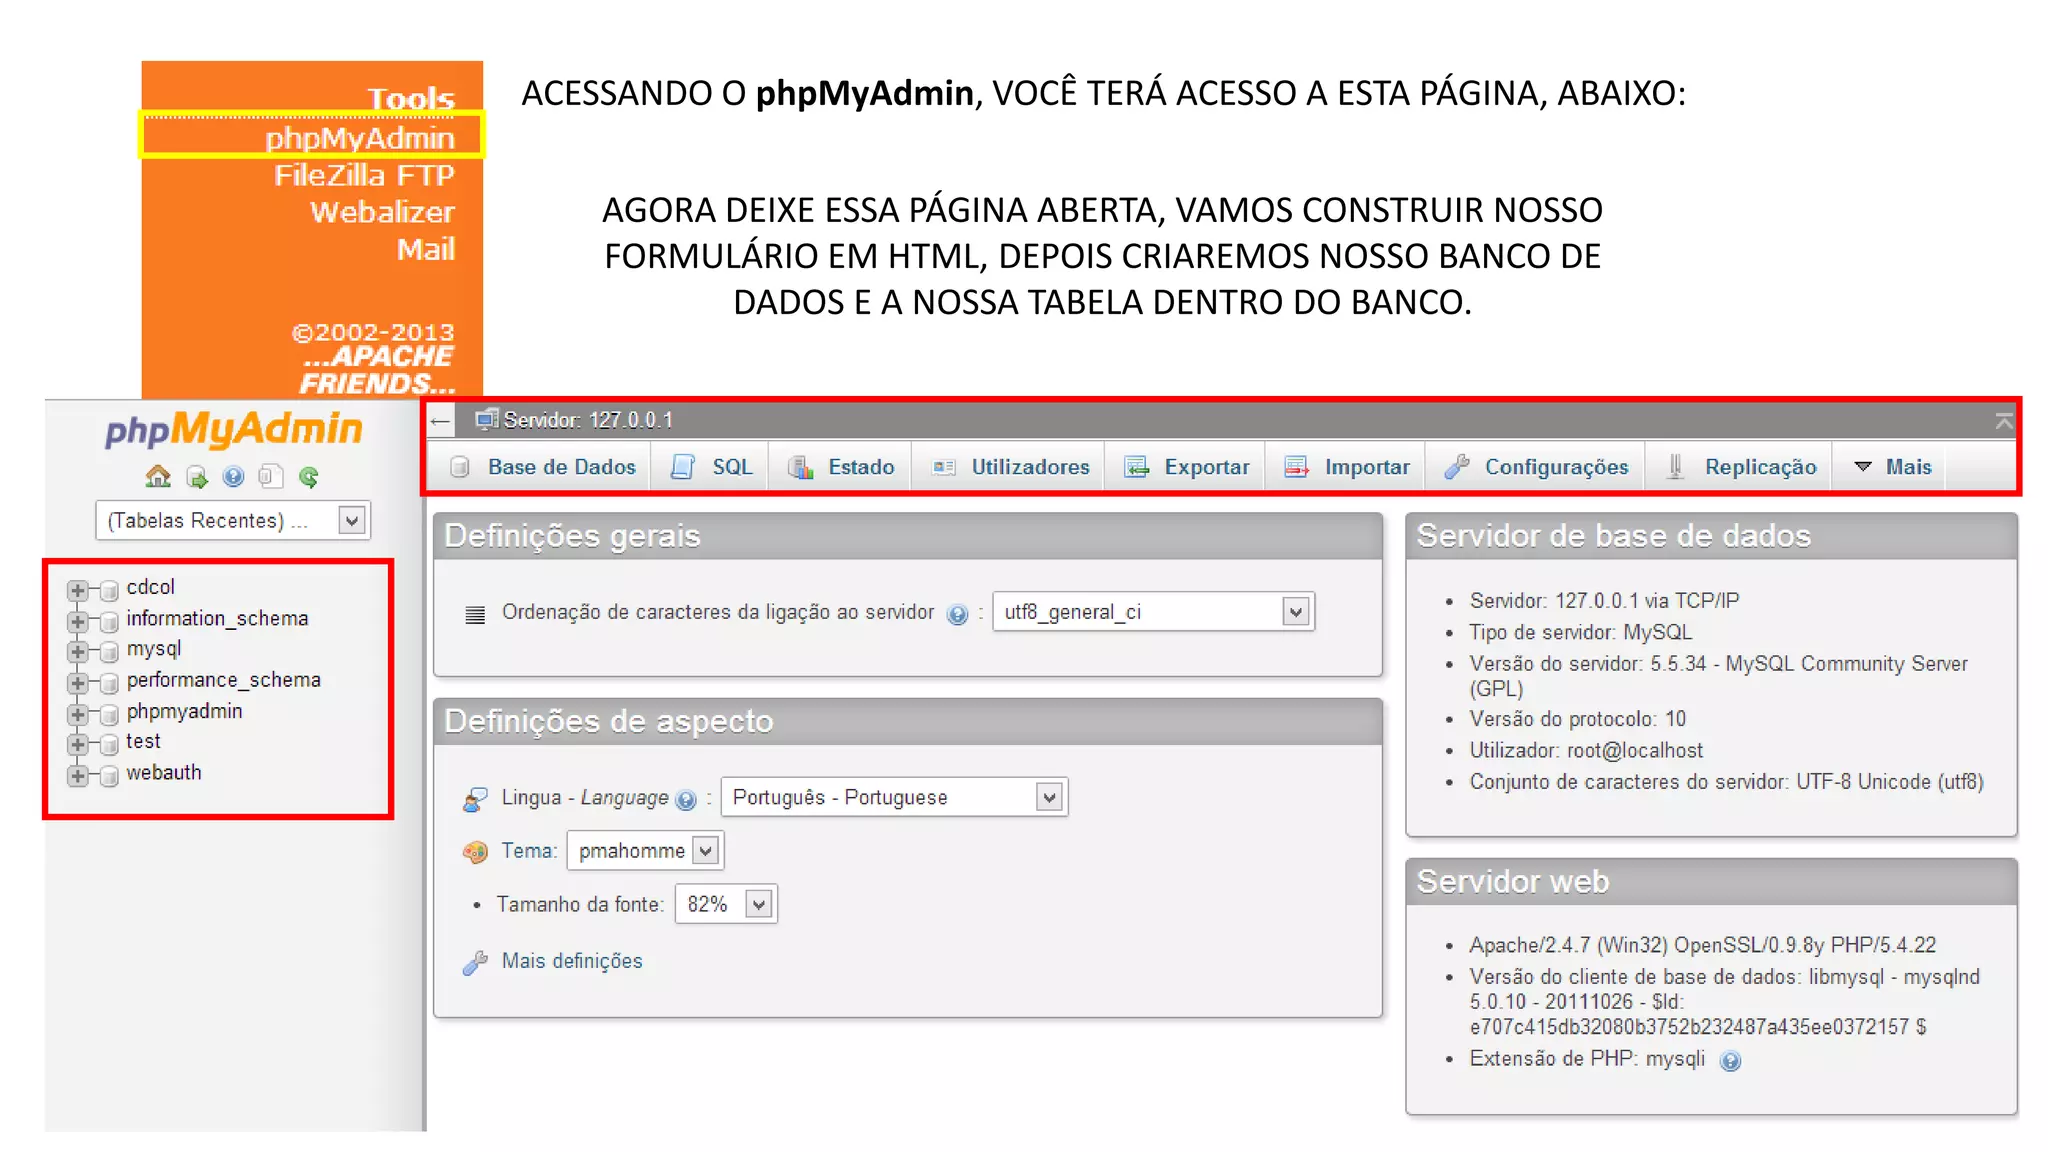
Task: Click phpMyAdmin link in XAMPP Tools menu
Action: pos(360,138)
